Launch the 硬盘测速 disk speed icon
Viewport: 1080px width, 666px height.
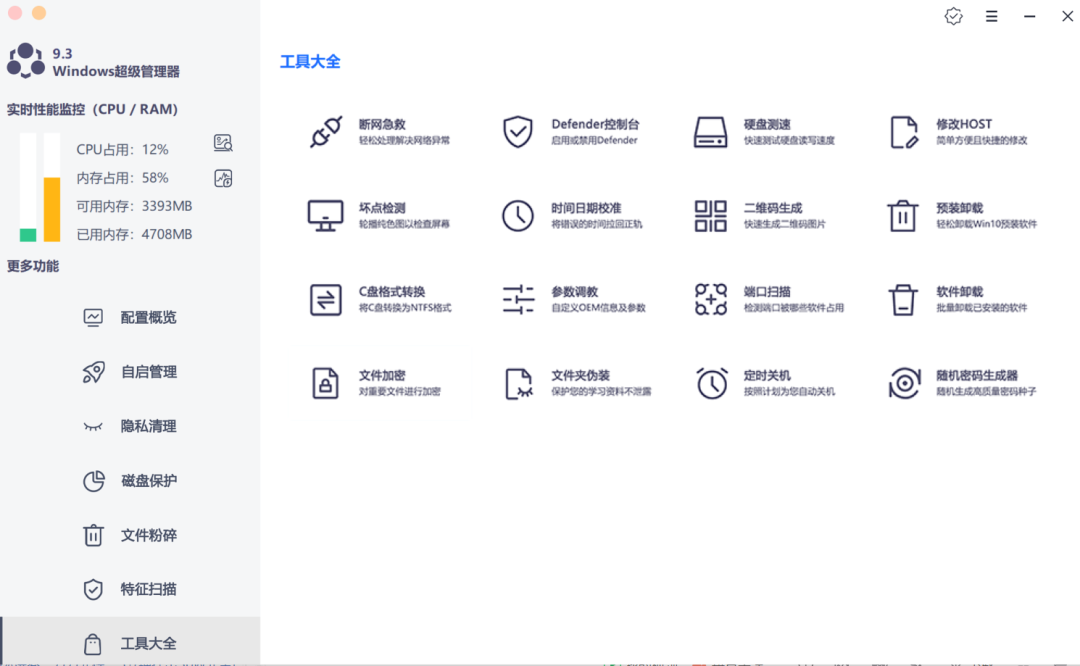click(710, 132)
